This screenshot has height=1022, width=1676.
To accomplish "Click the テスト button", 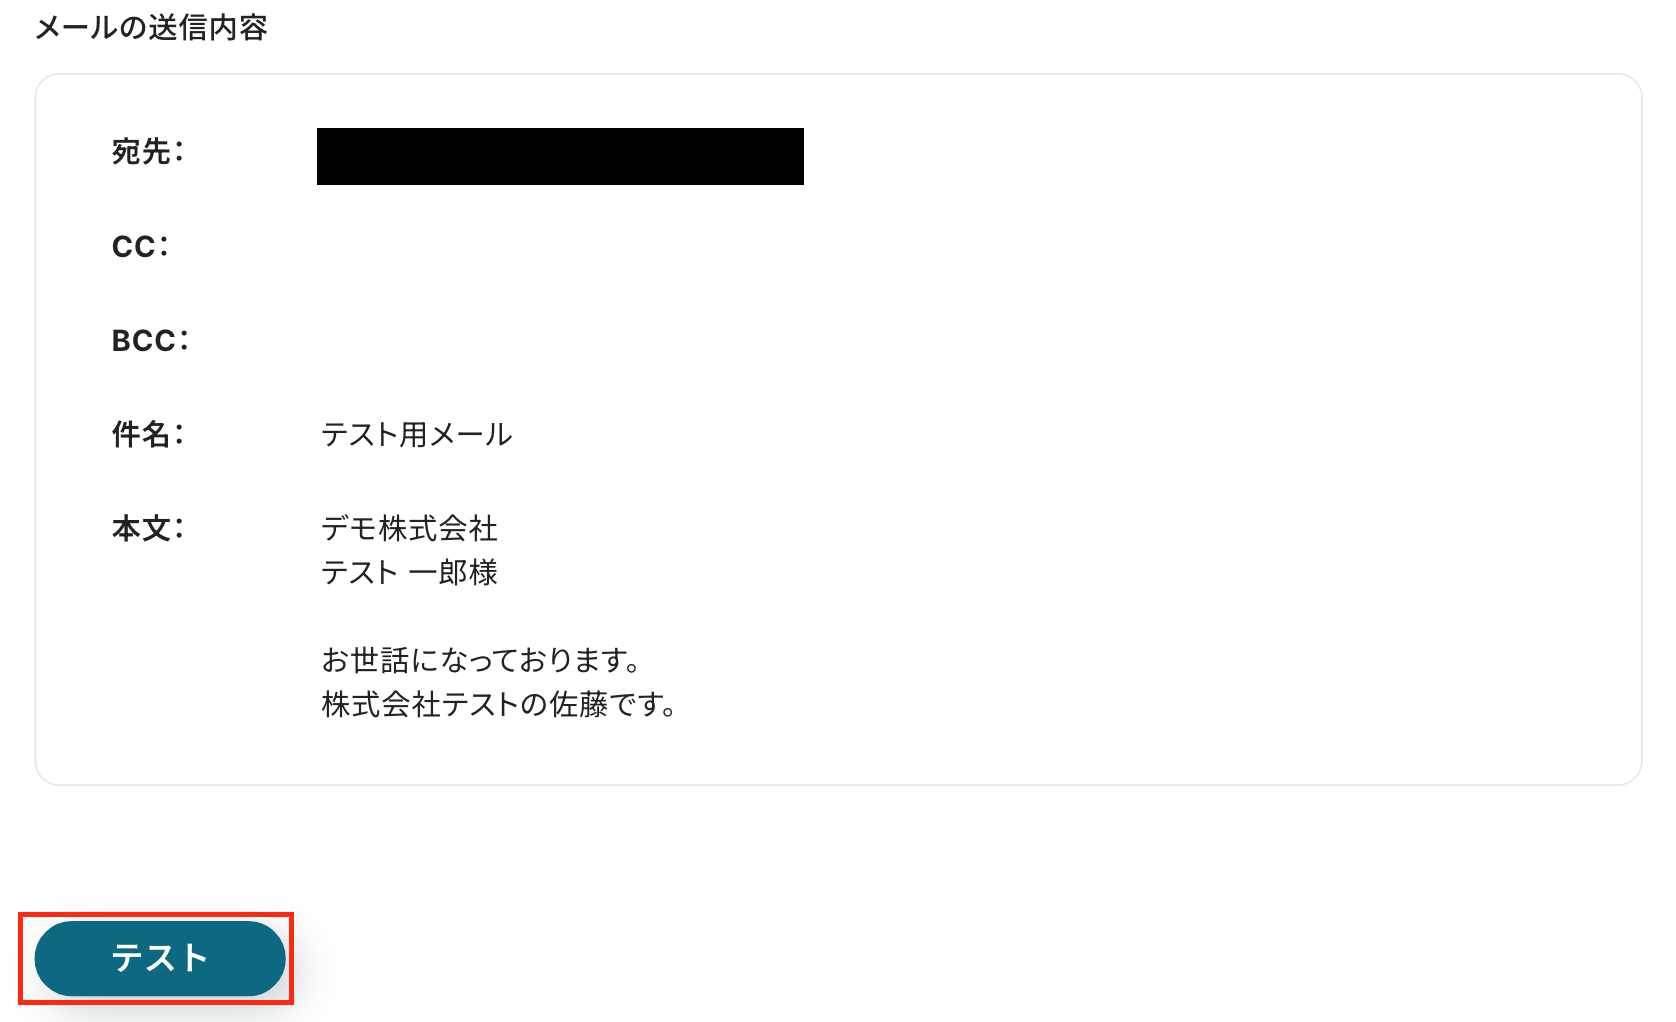I will (160, 958).
